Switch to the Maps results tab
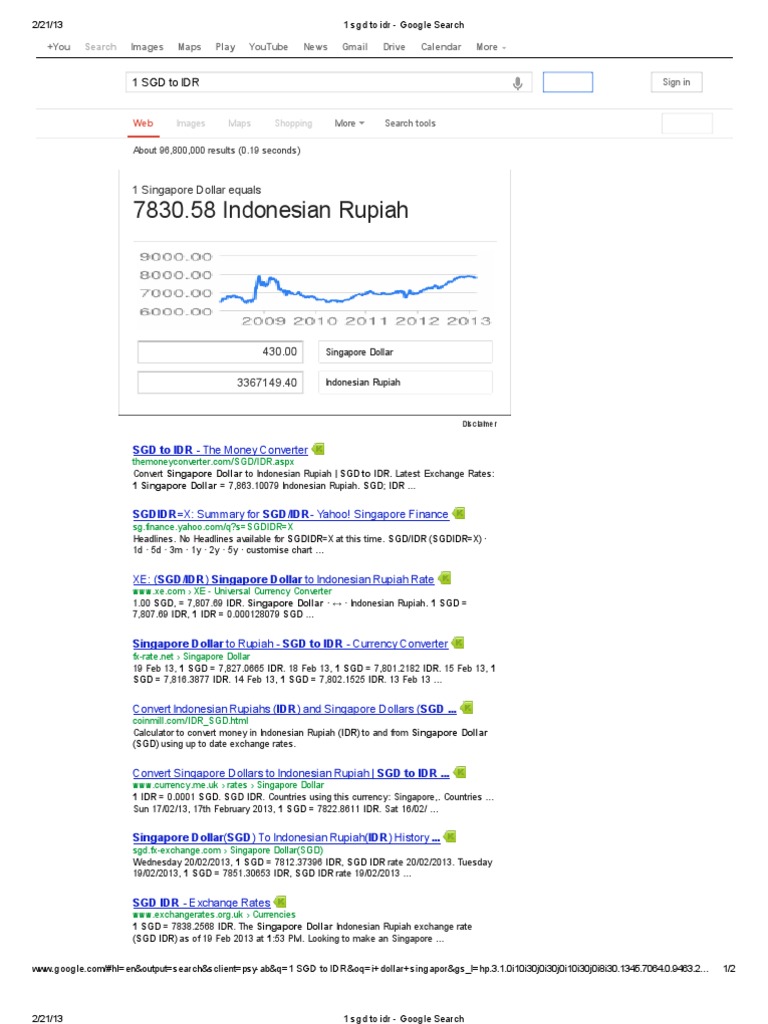 click(x=240, y=123)
